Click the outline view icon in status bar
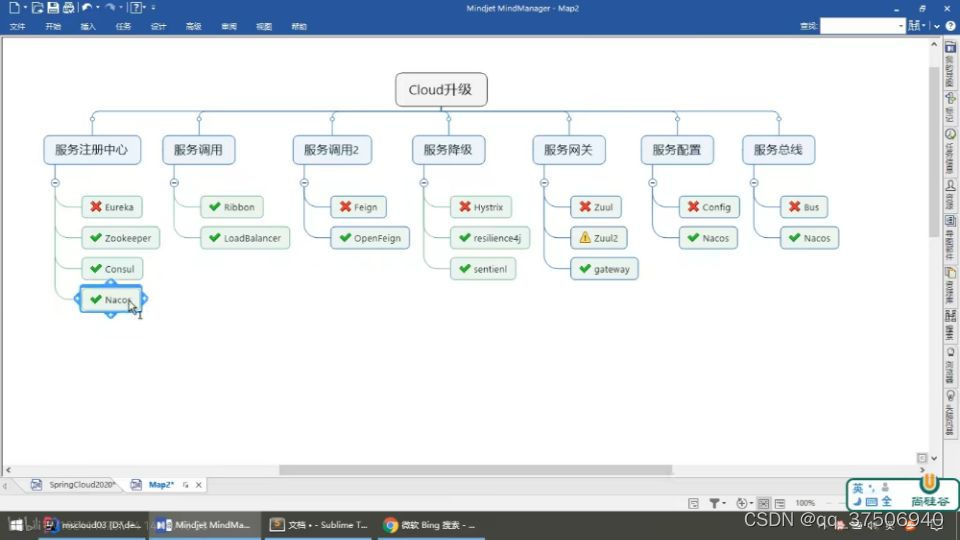 tap(780, 503)
